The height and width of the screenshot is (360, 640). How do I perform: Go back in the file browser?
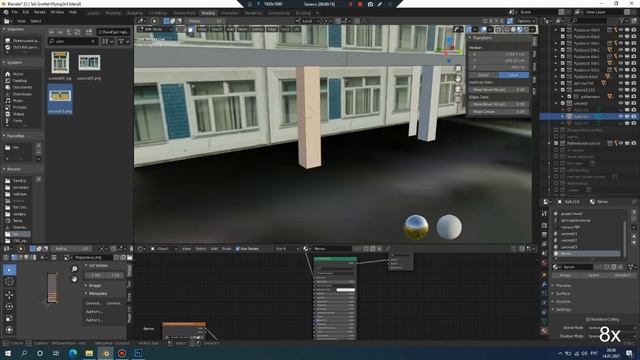[x=51, y=32]
